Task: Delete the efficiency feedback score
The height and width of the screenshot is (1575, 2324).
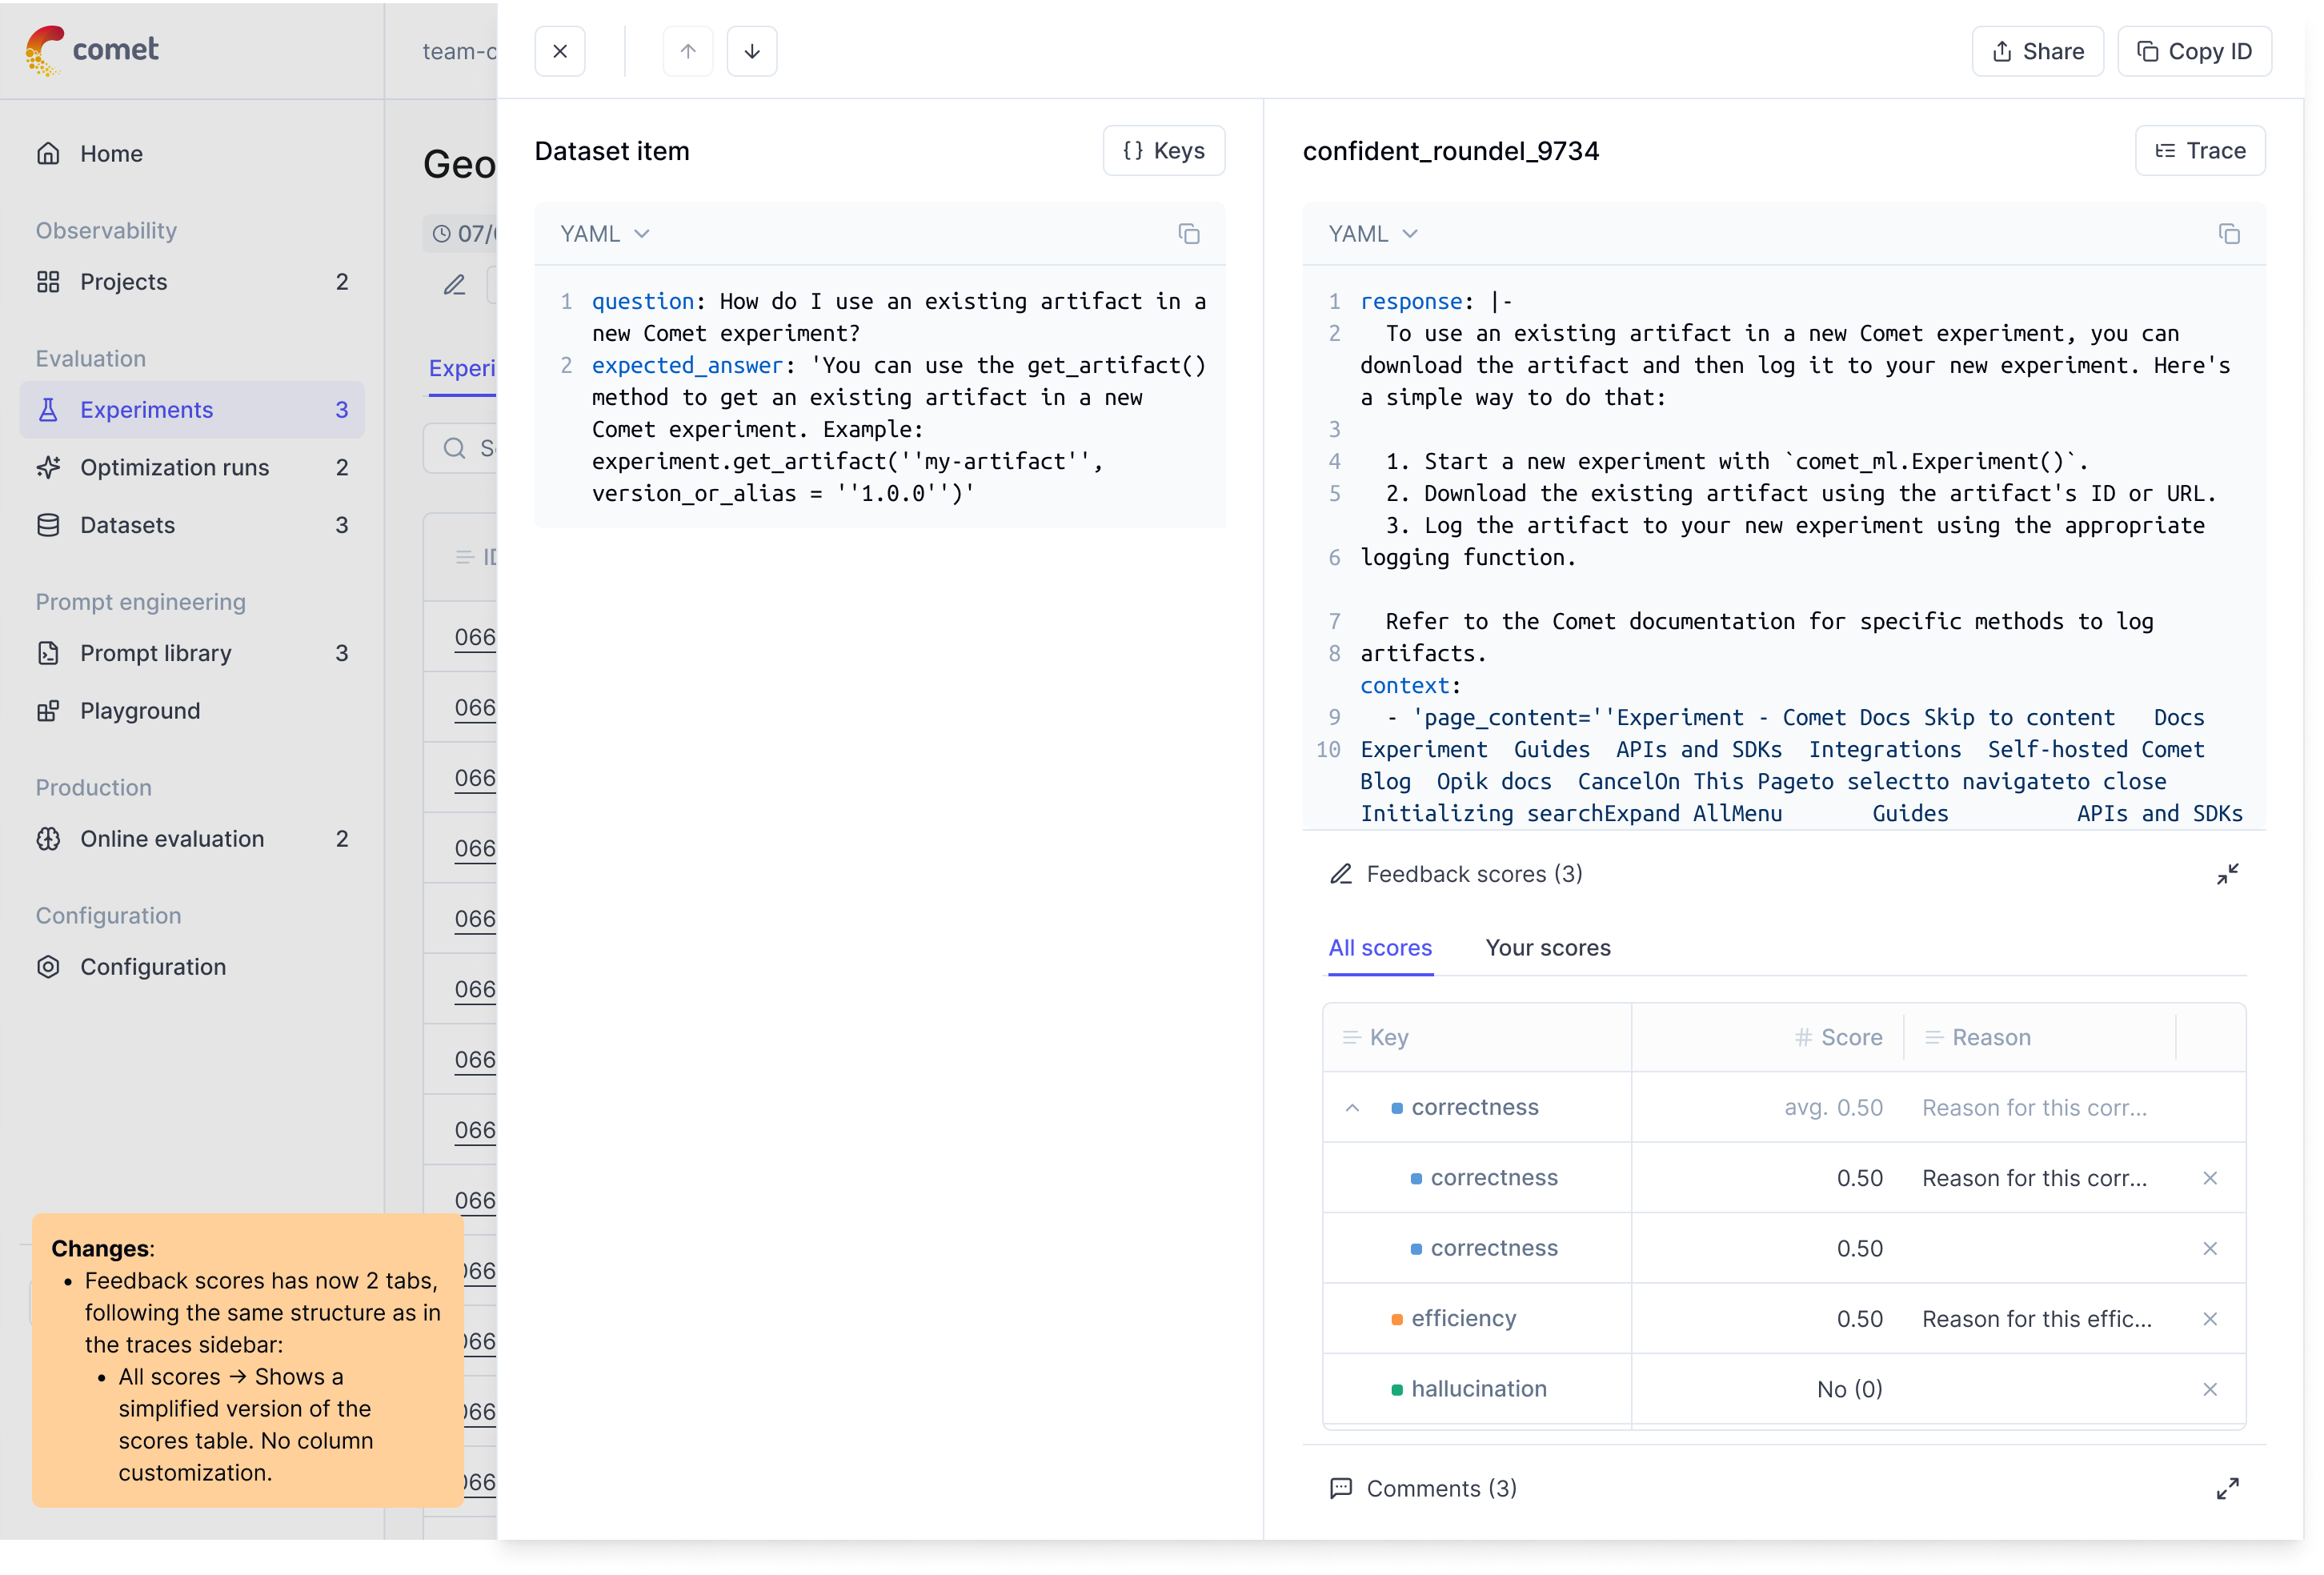Action: (2210, 1319)
